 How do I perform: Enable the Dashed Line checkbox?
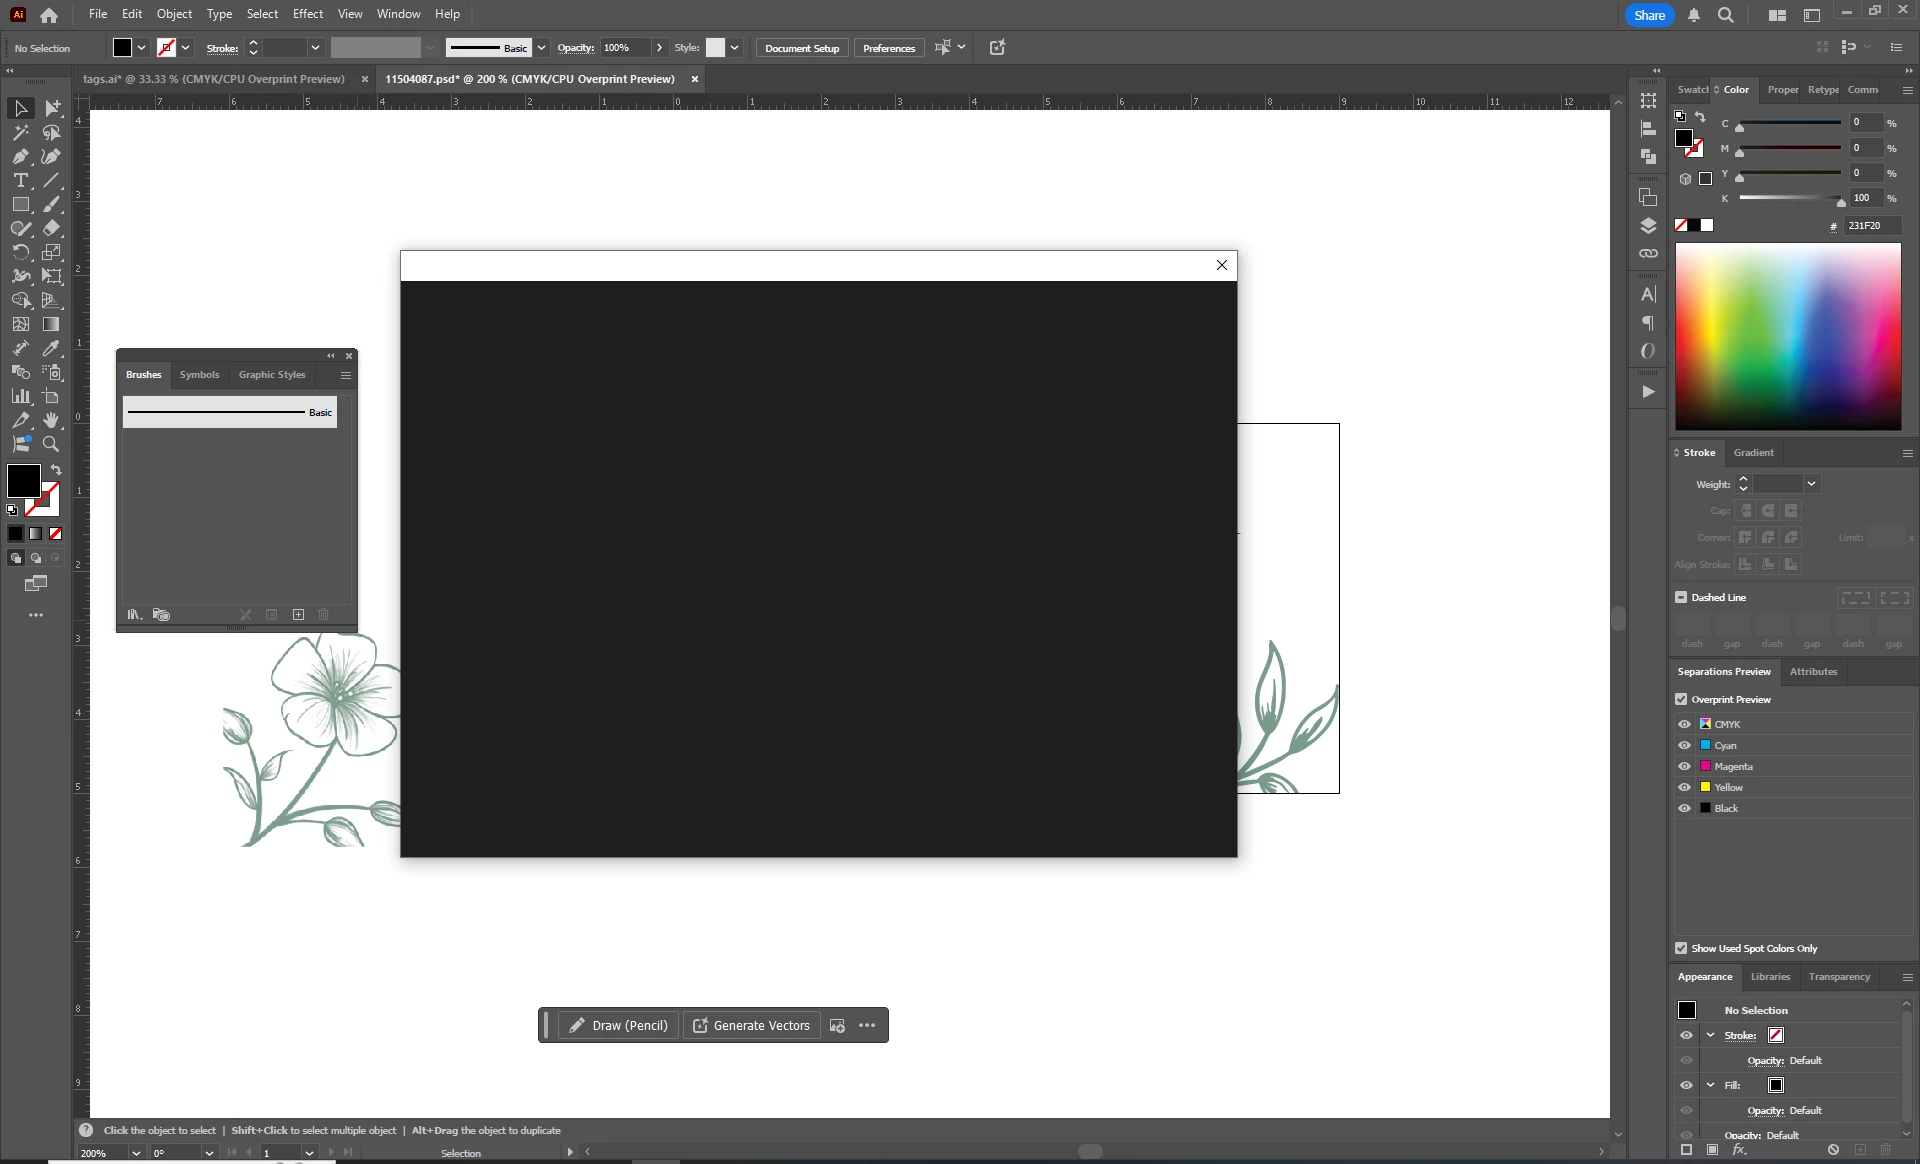tap(1681, 597)
